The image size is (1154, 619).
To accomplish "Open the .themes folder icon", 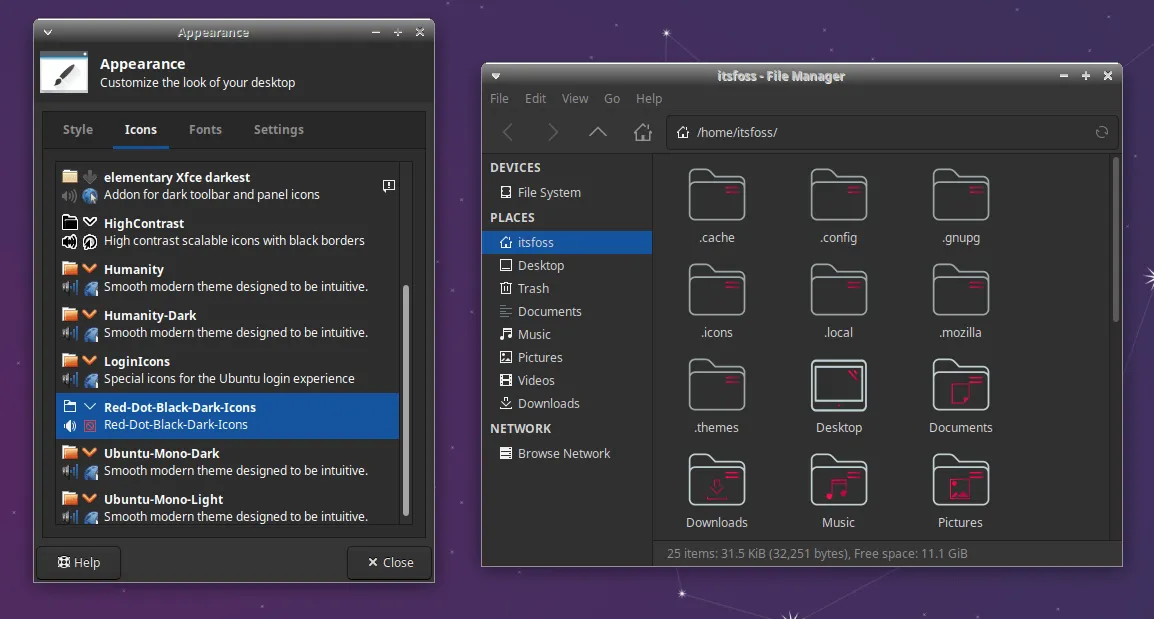I will 717,386.
